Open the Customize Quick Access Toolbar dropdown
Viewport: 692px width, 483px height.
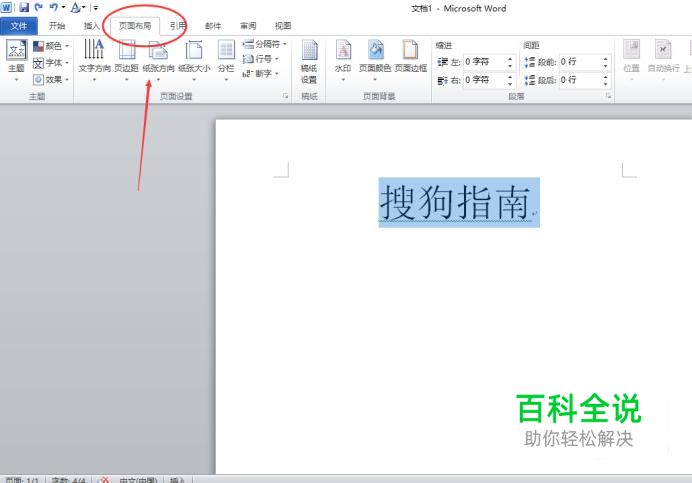(96, 8)
